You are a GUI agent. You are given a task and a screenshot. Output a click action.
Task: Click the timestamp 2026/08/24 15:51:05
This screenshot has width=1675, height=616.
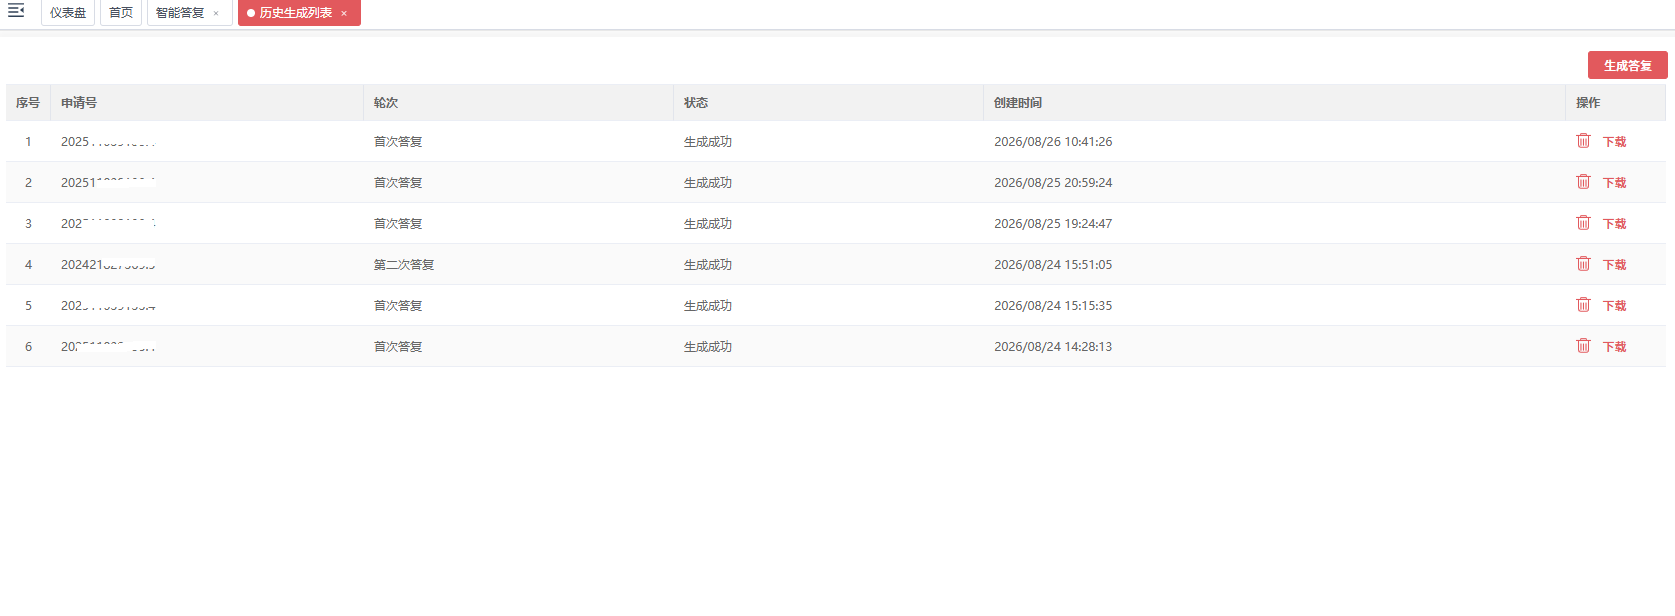pyautogui.click(x=1053, y=265)
